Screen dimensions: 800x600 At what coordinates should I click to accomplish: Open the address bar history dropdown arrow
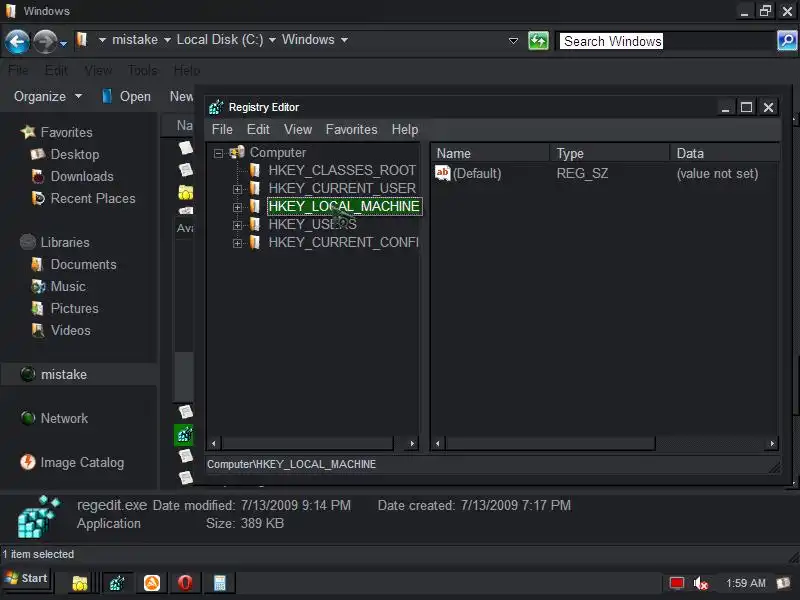[513, 40]
